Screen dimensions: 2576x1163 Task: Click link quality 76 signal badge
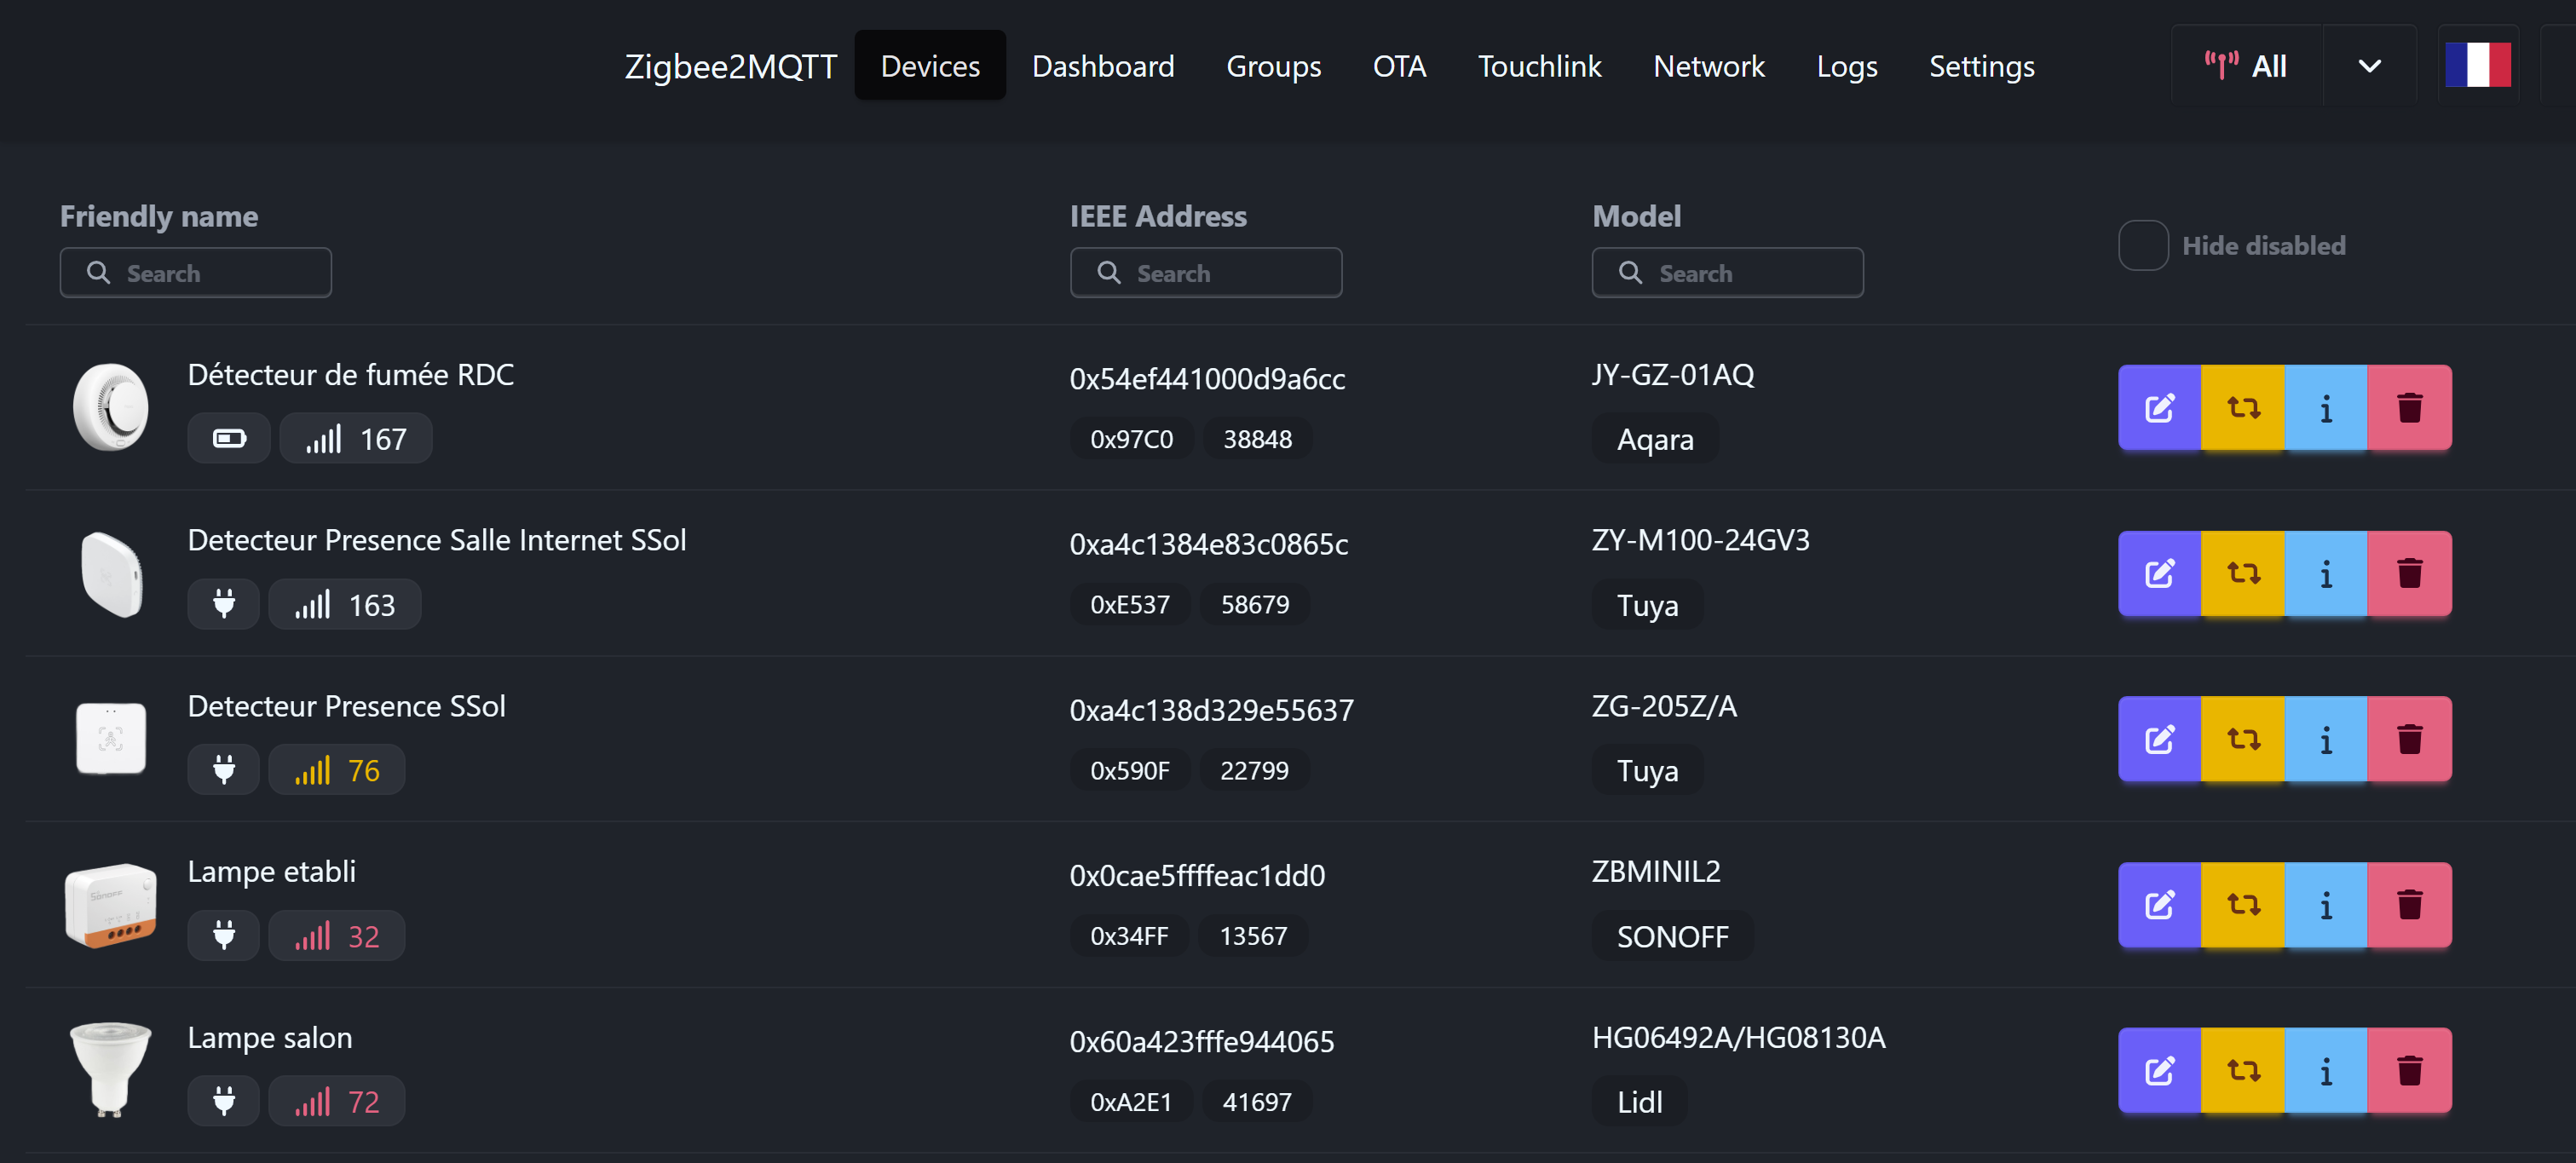coord(337,770)
